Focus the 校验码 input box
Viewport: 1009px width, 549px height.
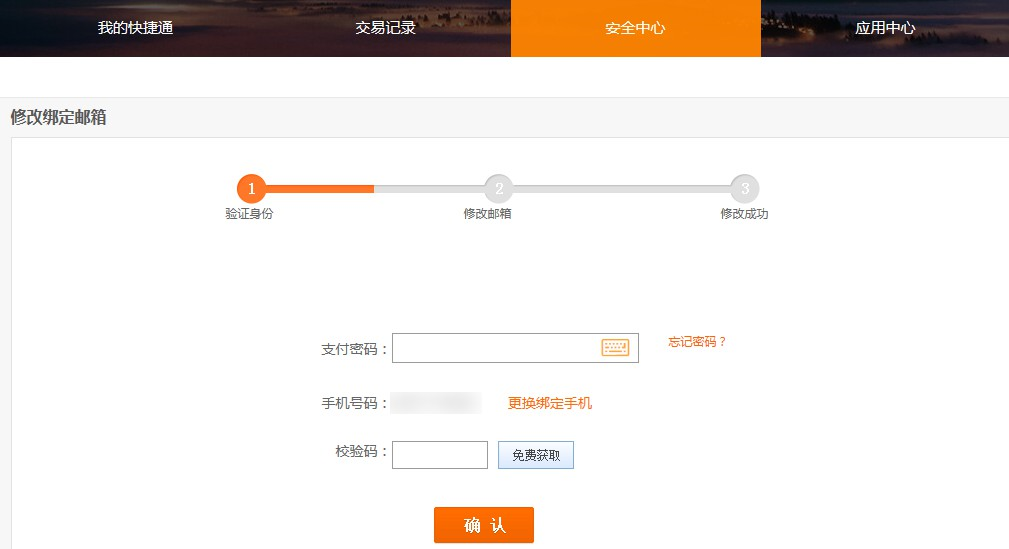[x=440, y=455]
